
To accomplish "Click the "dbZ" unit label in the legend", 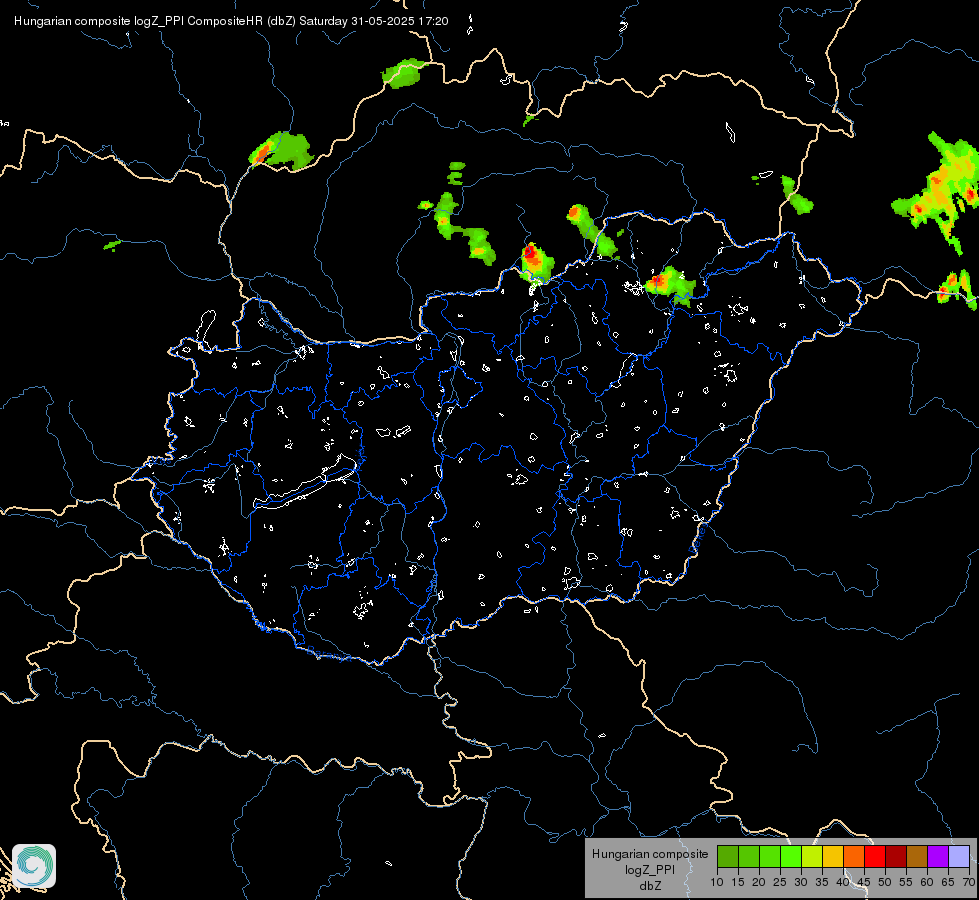I will click(x=650, y=886).
